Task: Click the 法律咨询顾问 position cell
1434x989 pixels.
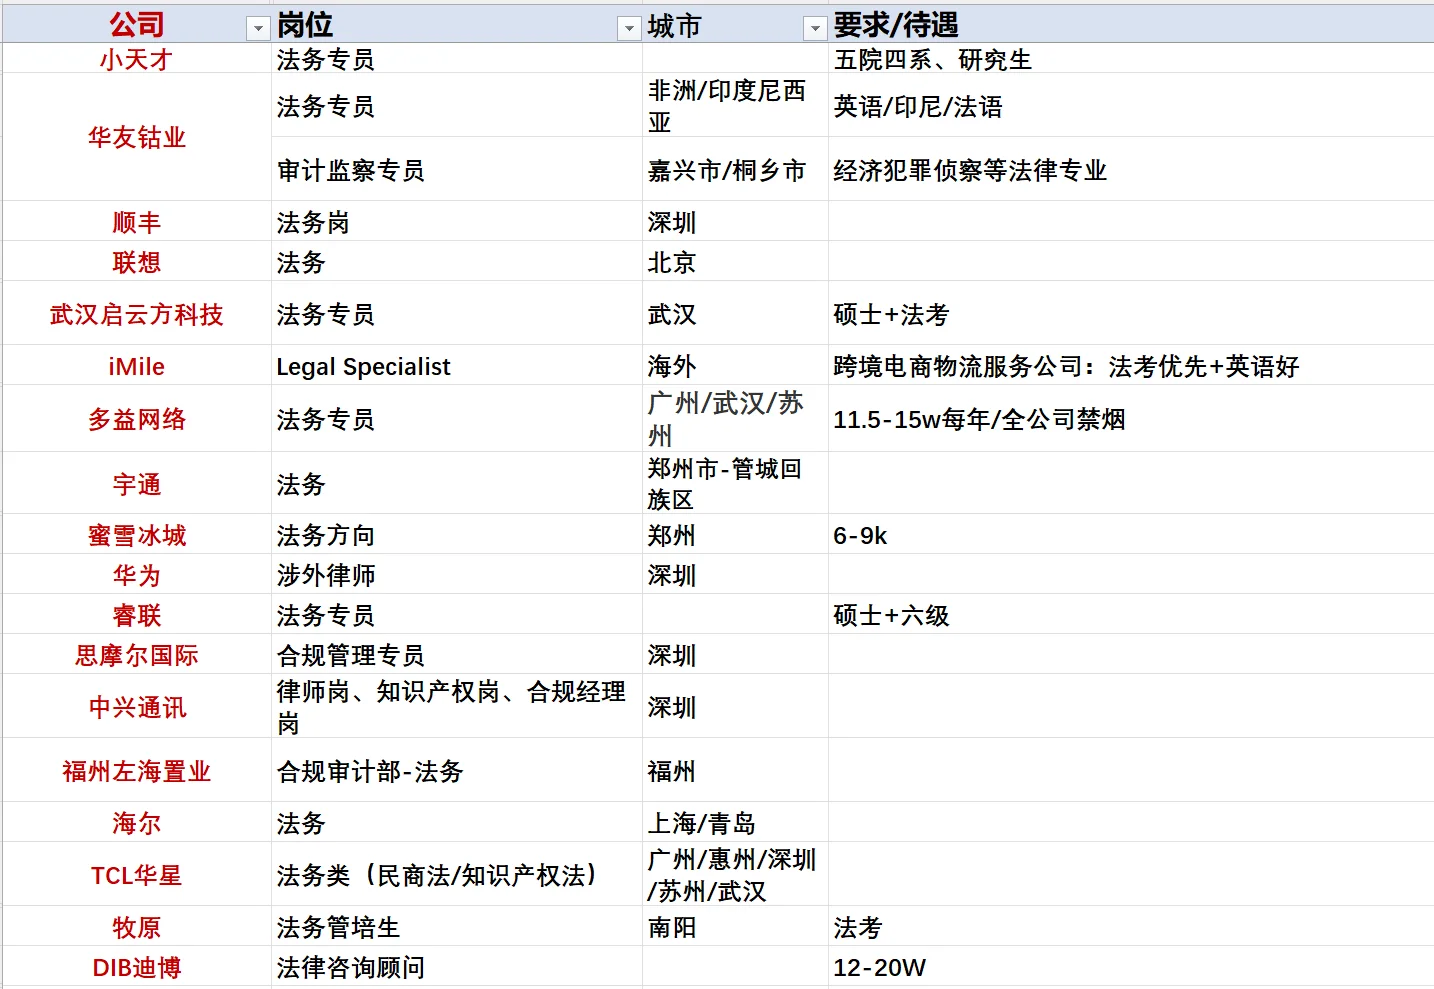Action: (x=457, y=967)
